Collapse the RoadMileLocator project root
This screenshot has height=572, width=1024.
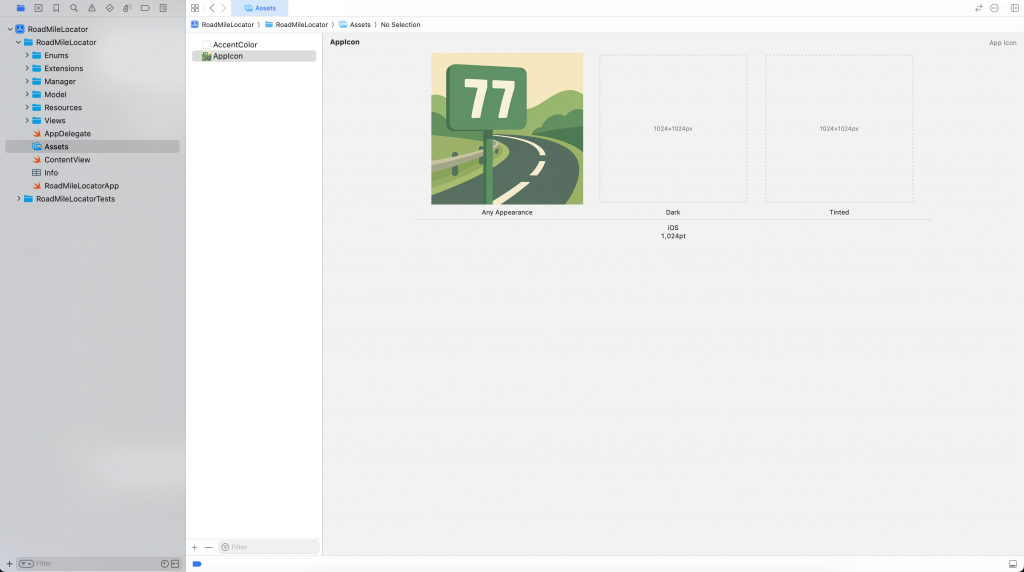[10, 29]
